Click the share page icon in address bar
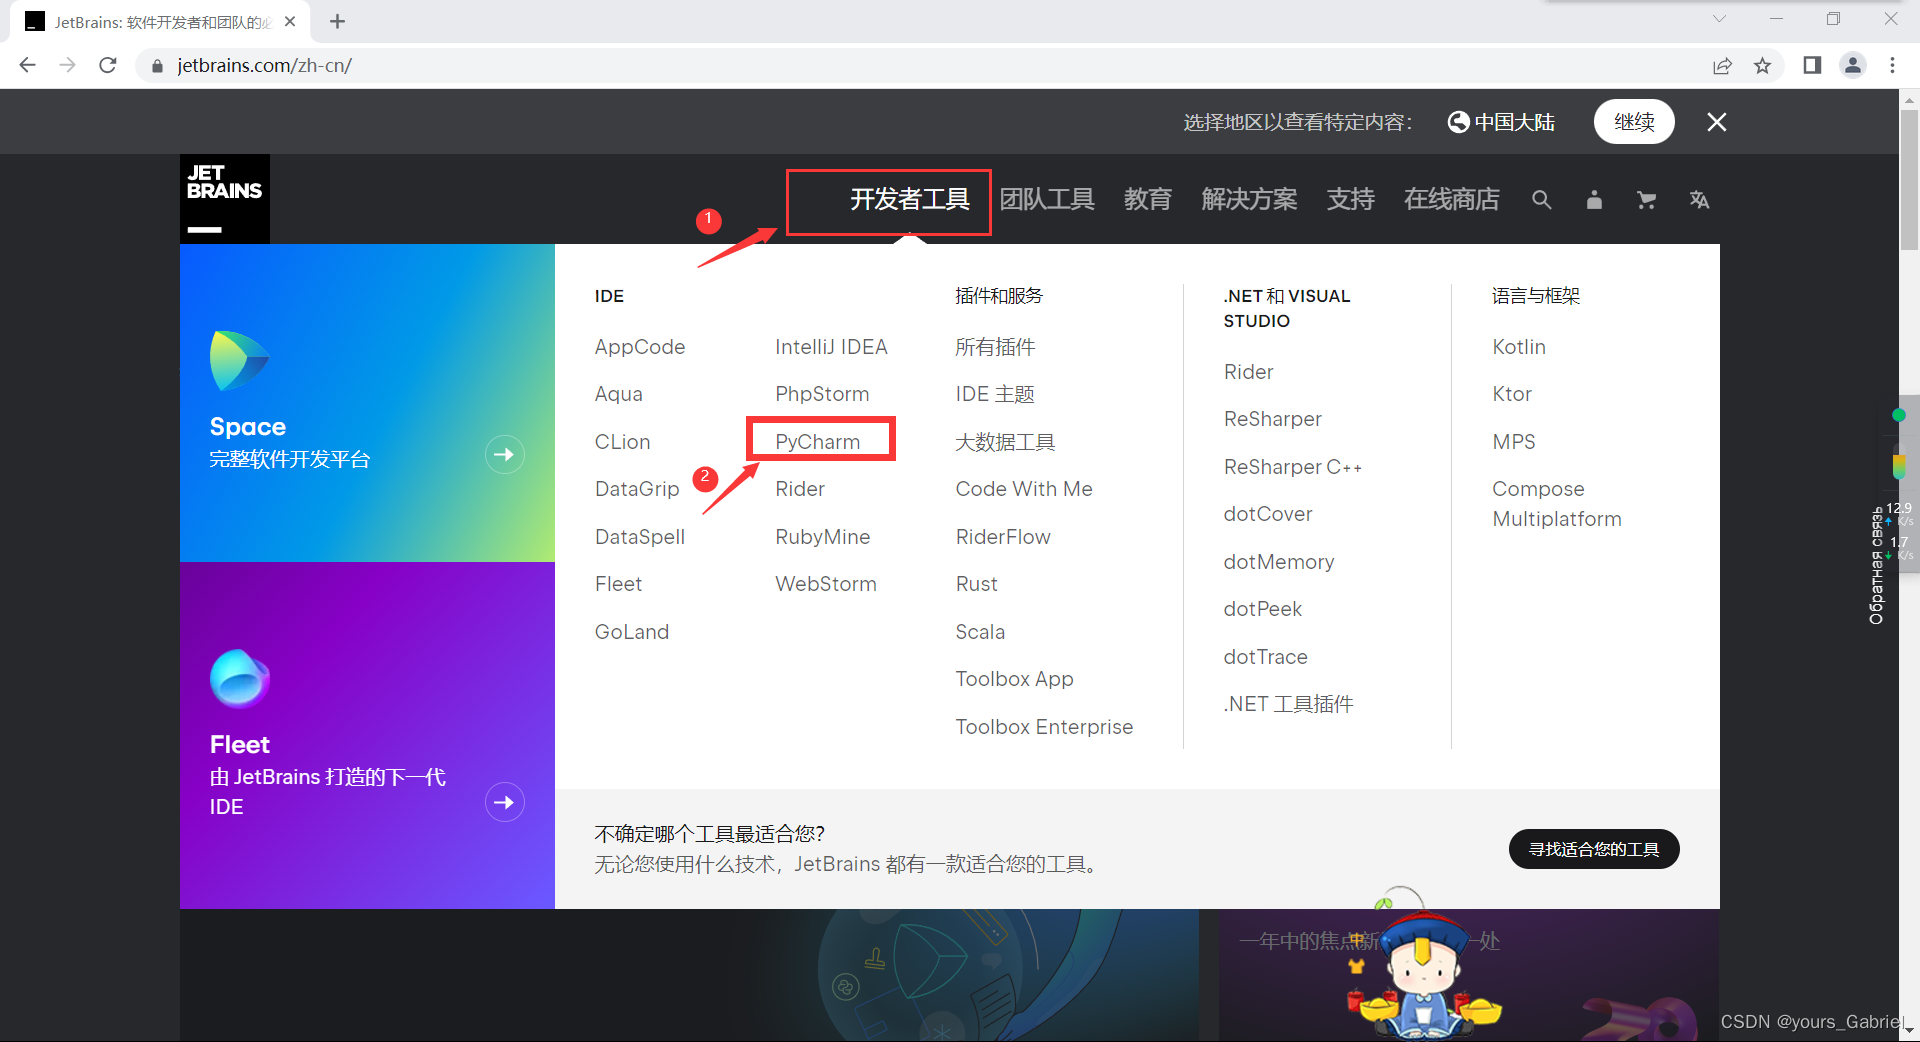This screenshot has width=1920, height=1042. [1722, 65]
